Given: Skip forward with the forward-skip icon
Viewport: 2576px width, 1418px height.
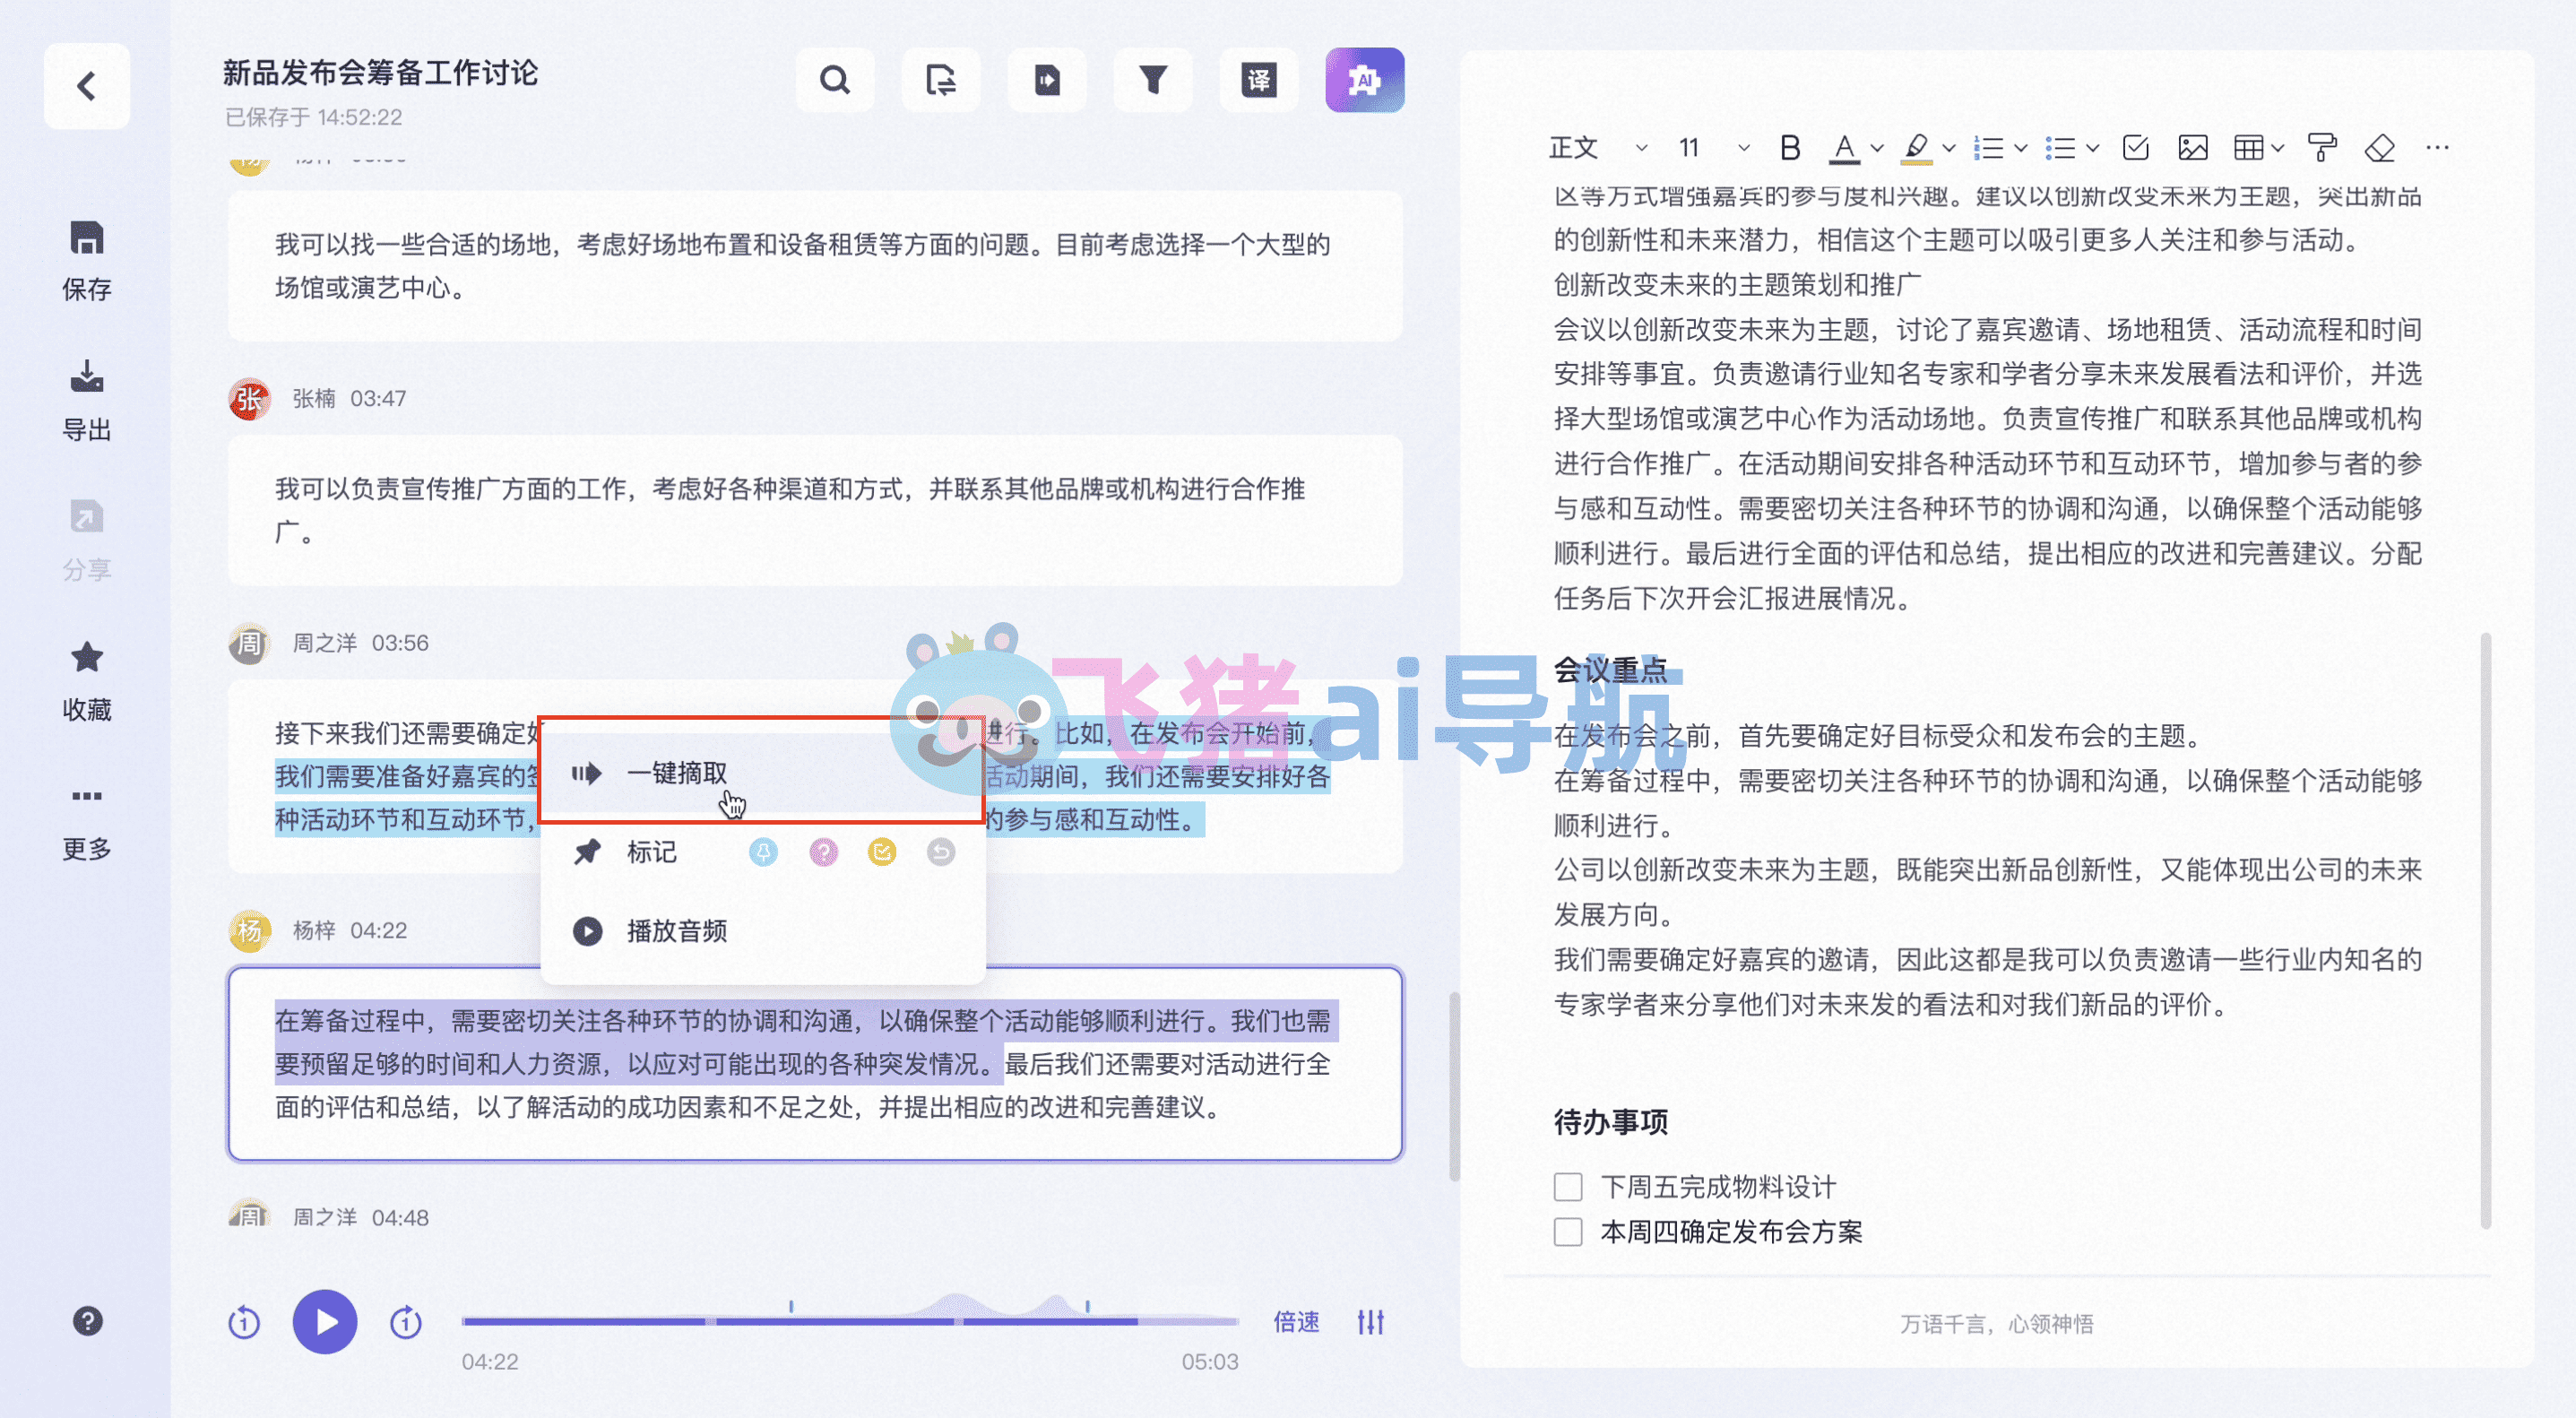Looking at the screenshot, I should click(405, 1322).
